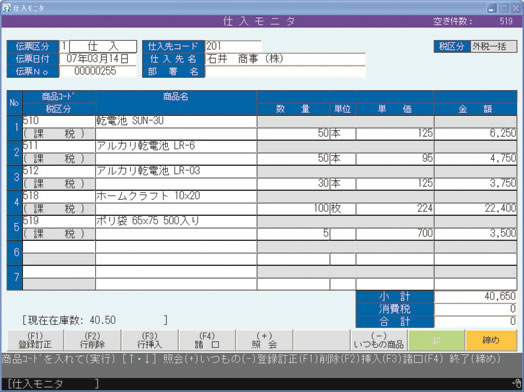
Task: Open the F4 諸口 function
Action: [x=207, y=340]
